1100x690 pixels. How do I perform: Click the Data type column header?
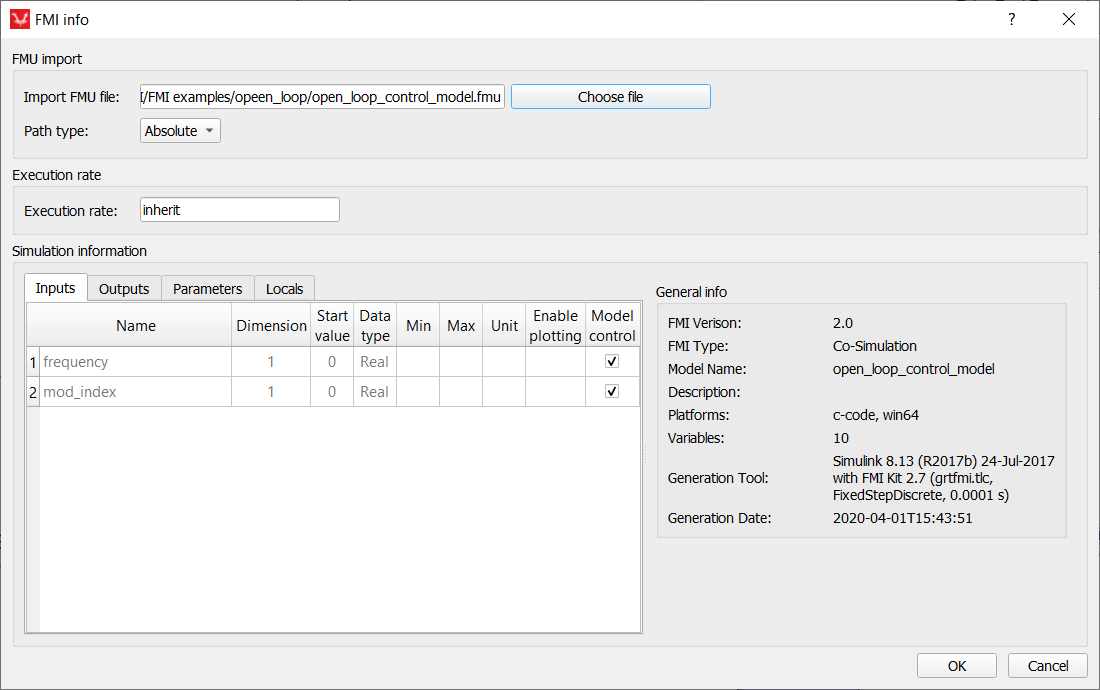tap(375, 325)
